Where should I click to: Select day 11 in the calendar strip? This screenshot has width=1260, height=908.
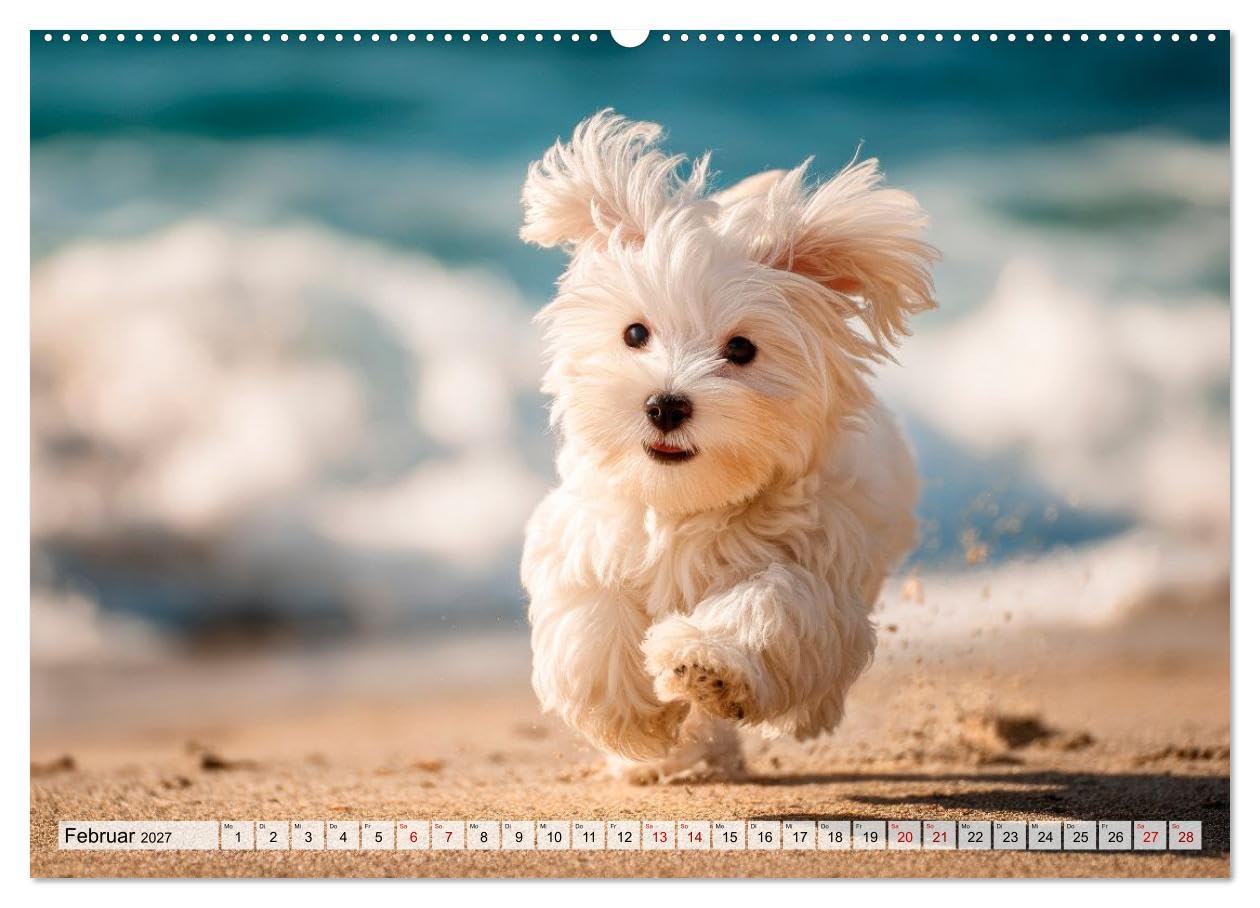pyautogui.click(x=588, y=836)
